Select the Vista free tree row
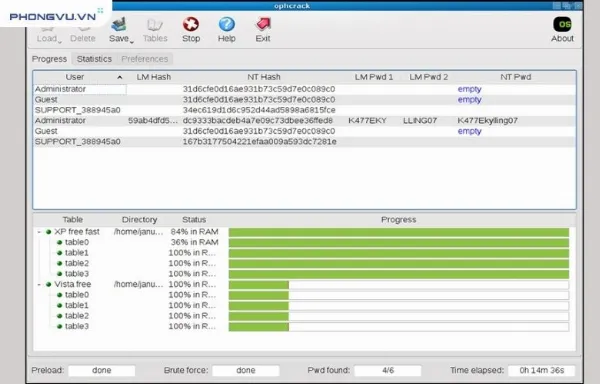Image resolution: width=600 pixels, height=384 pixels. (303, 284)
